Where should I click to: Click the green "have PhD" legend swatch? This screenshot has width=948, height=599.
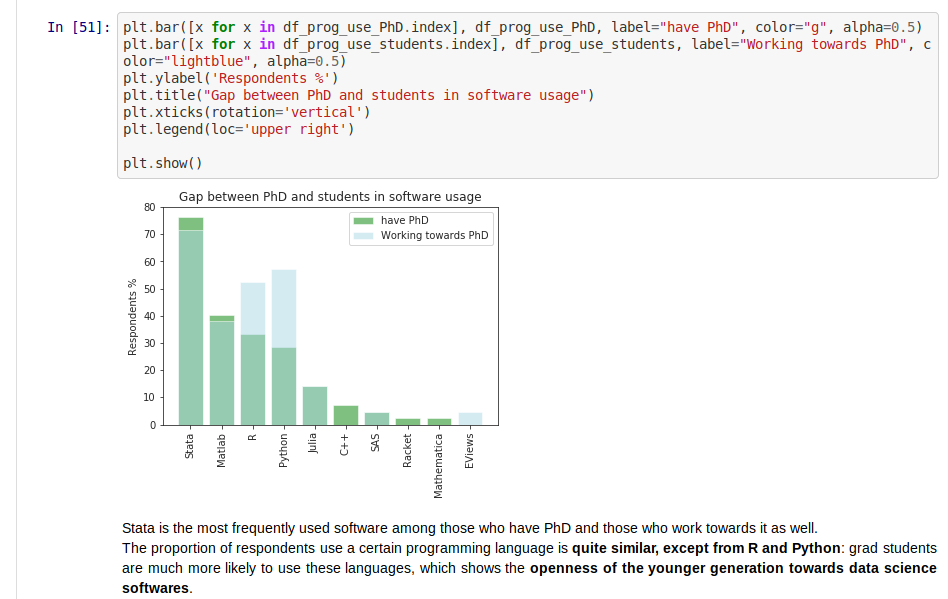pyautogui.click(x=363, y=220)
